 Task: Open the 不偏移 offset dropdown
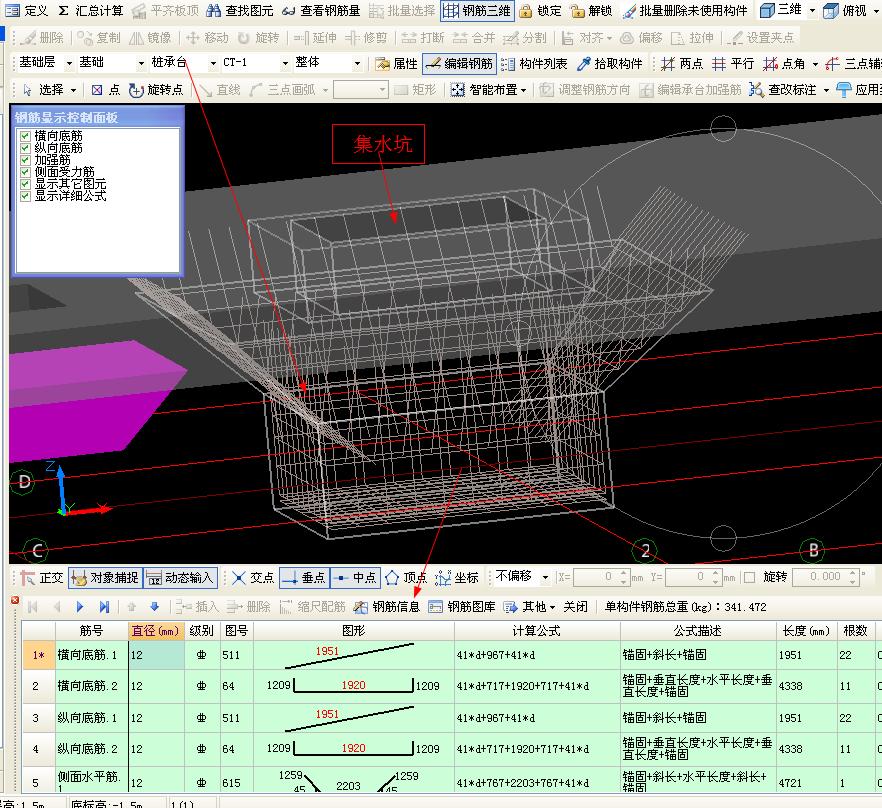[545, 577]
